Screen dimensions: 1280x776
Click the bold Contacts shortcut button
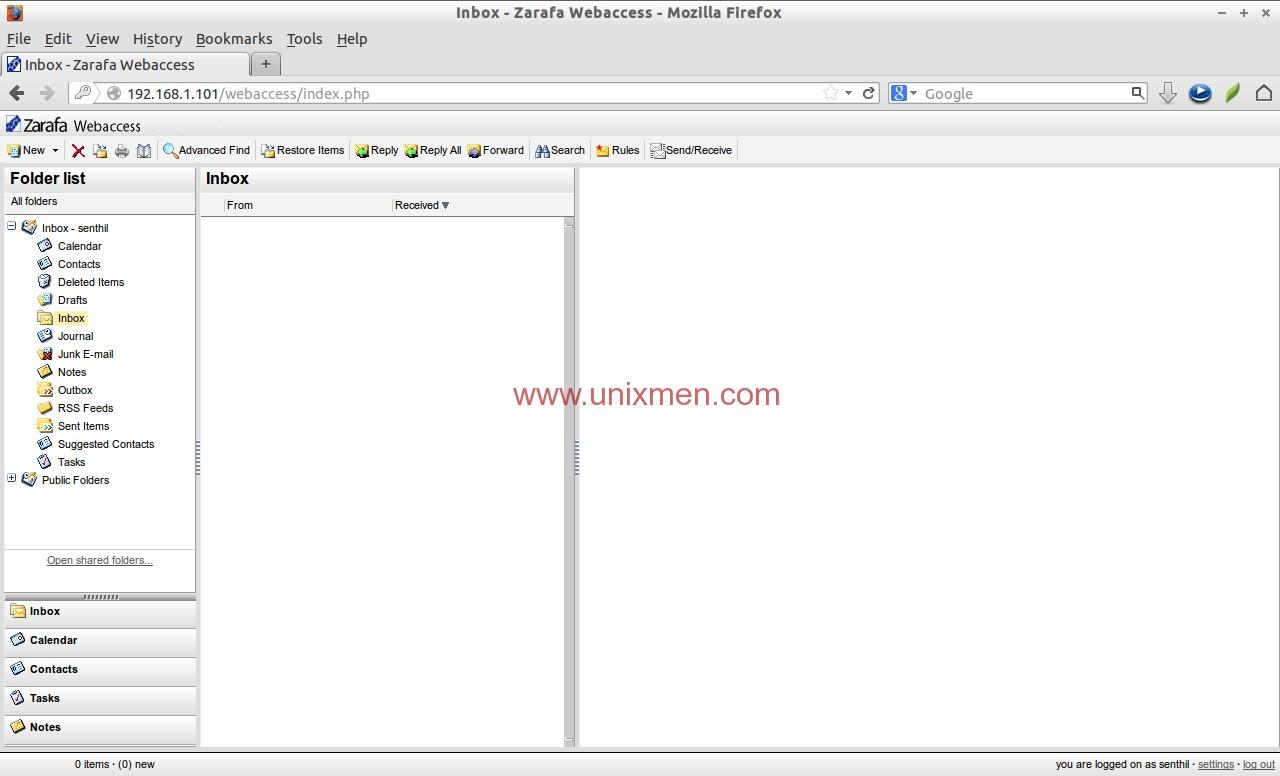tap(100, 670)
